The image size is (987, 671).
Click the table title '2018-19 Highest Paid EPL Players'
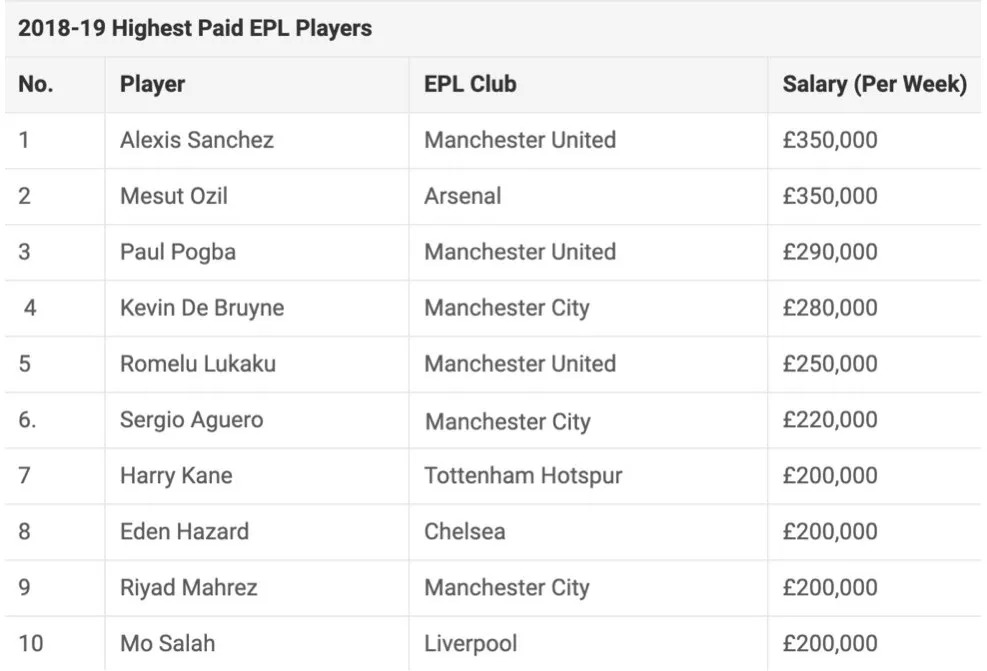[195, 28]
